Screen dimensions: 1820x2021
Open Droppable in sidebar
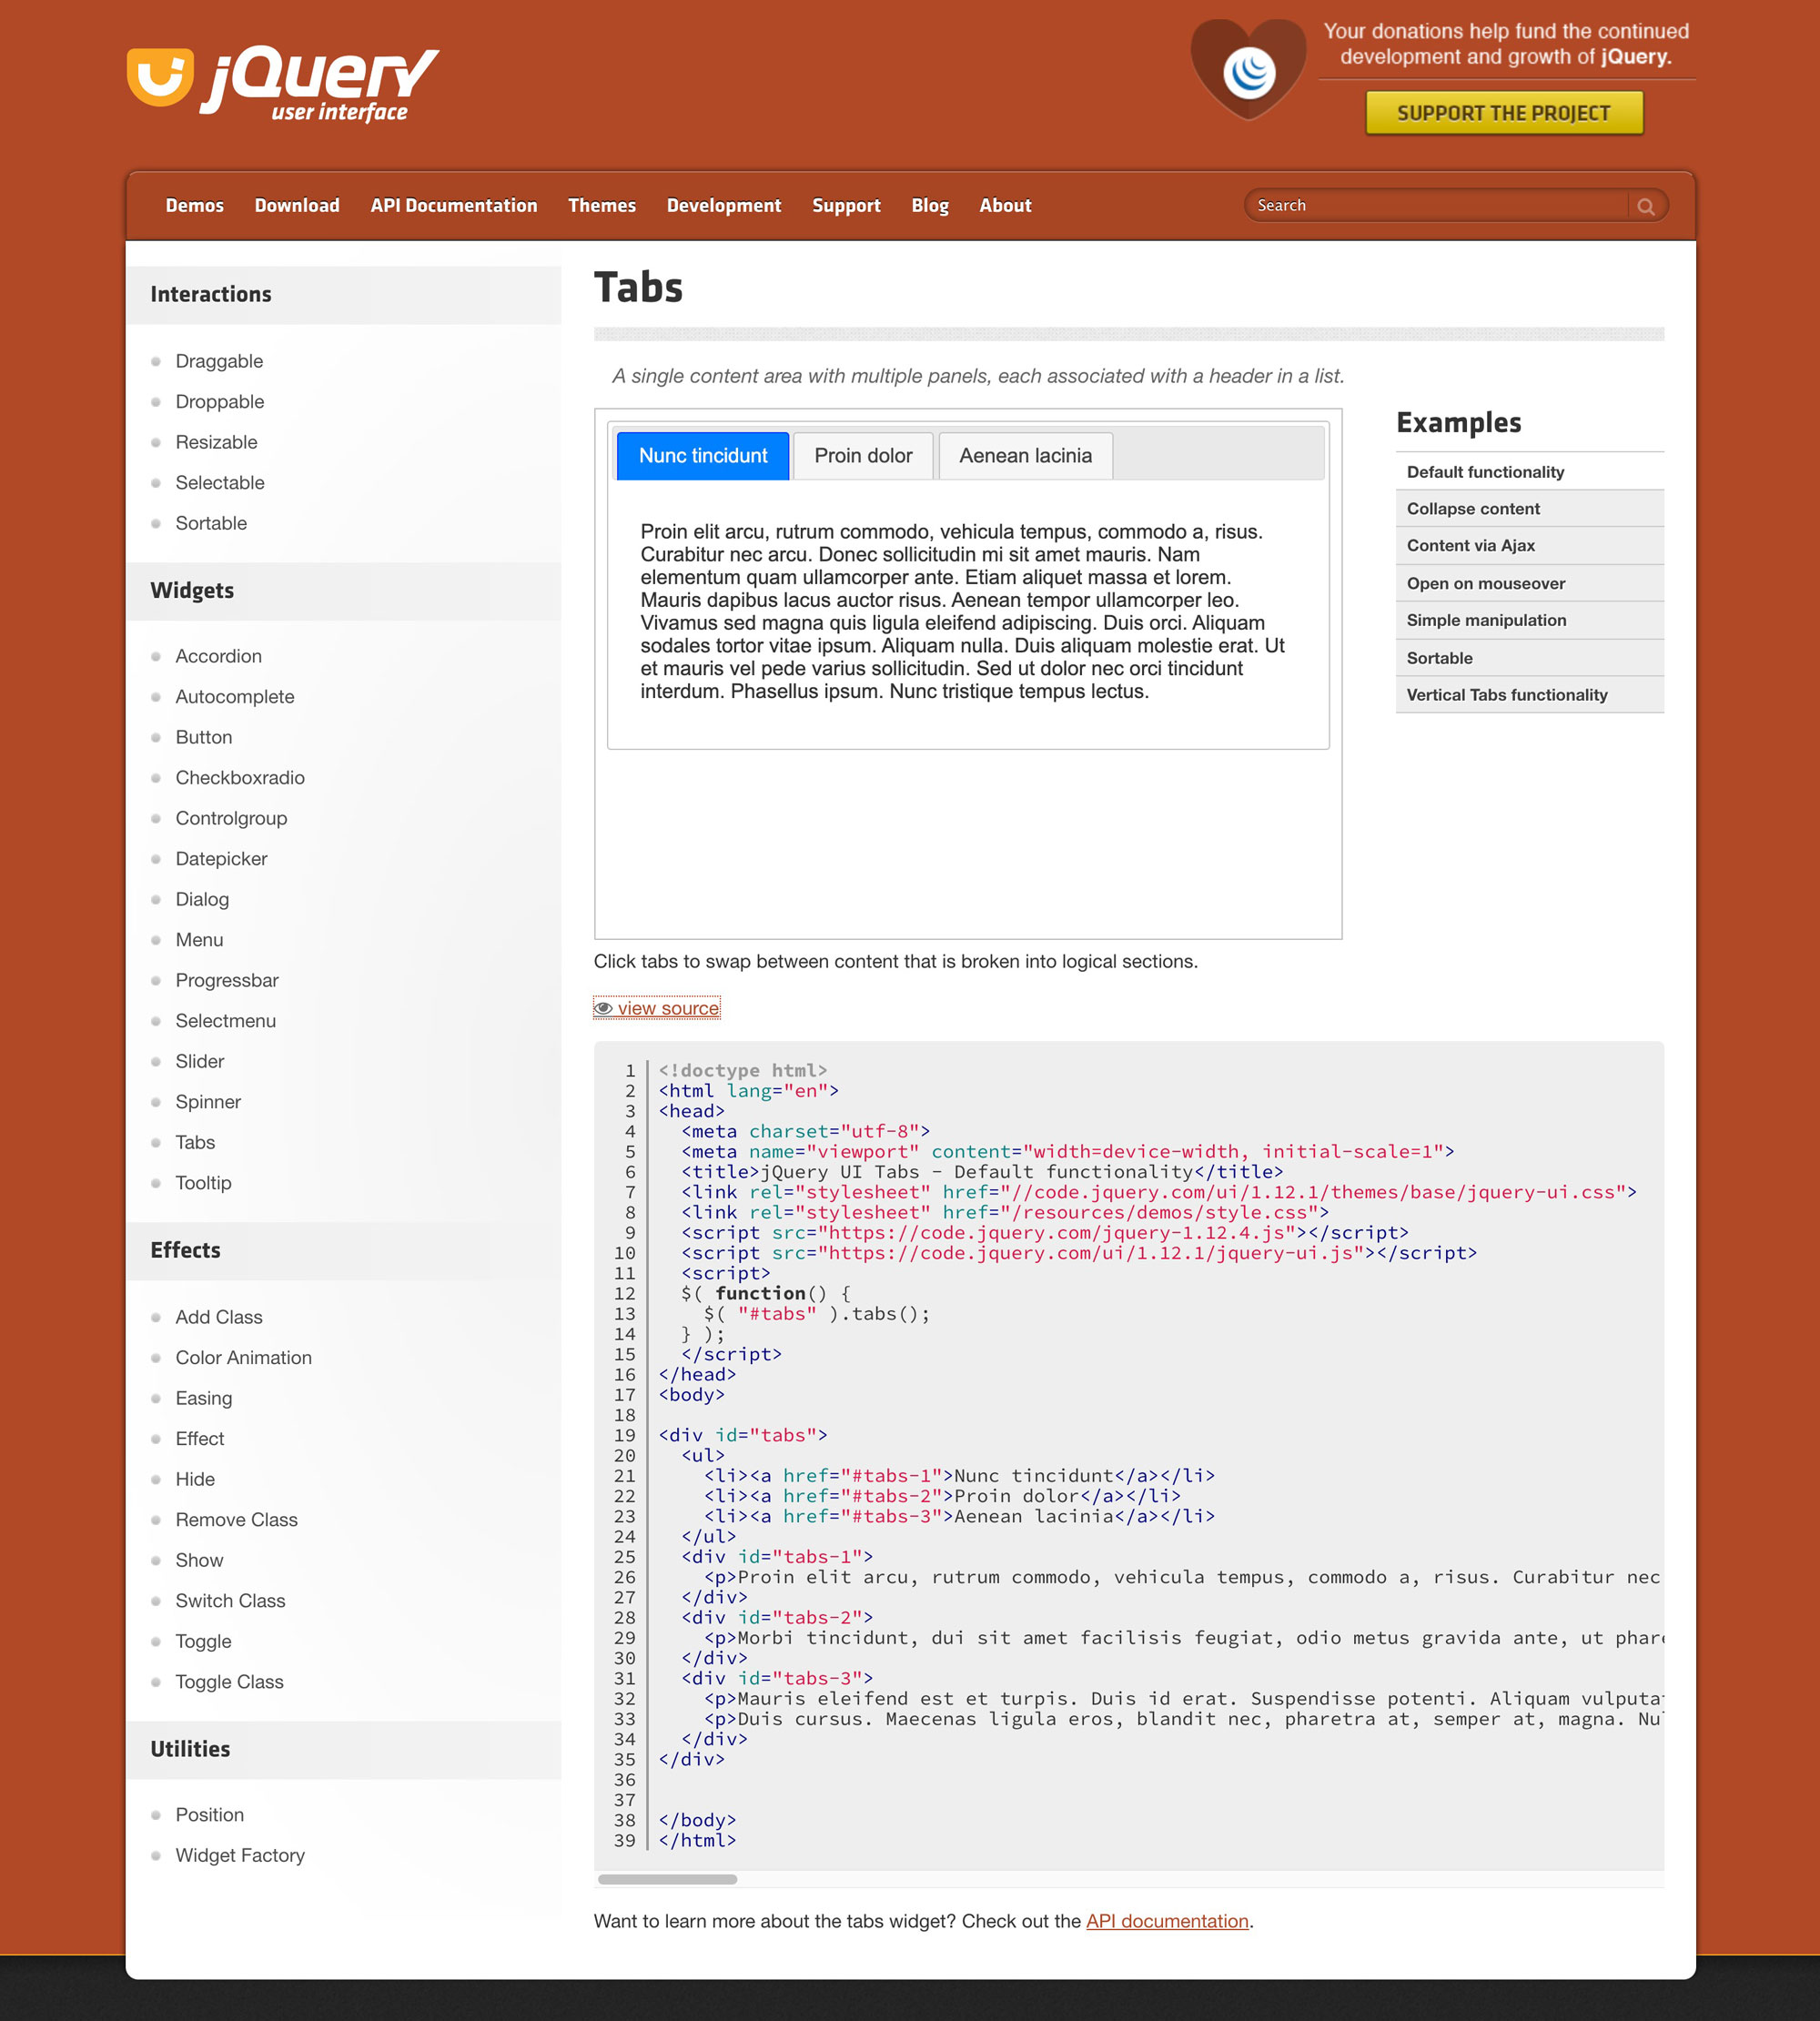point(220,402)
